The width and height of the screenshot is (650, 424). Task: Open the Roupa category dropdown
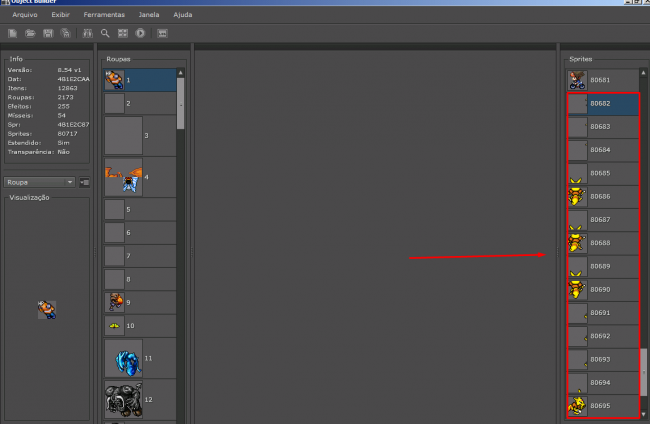40,182
